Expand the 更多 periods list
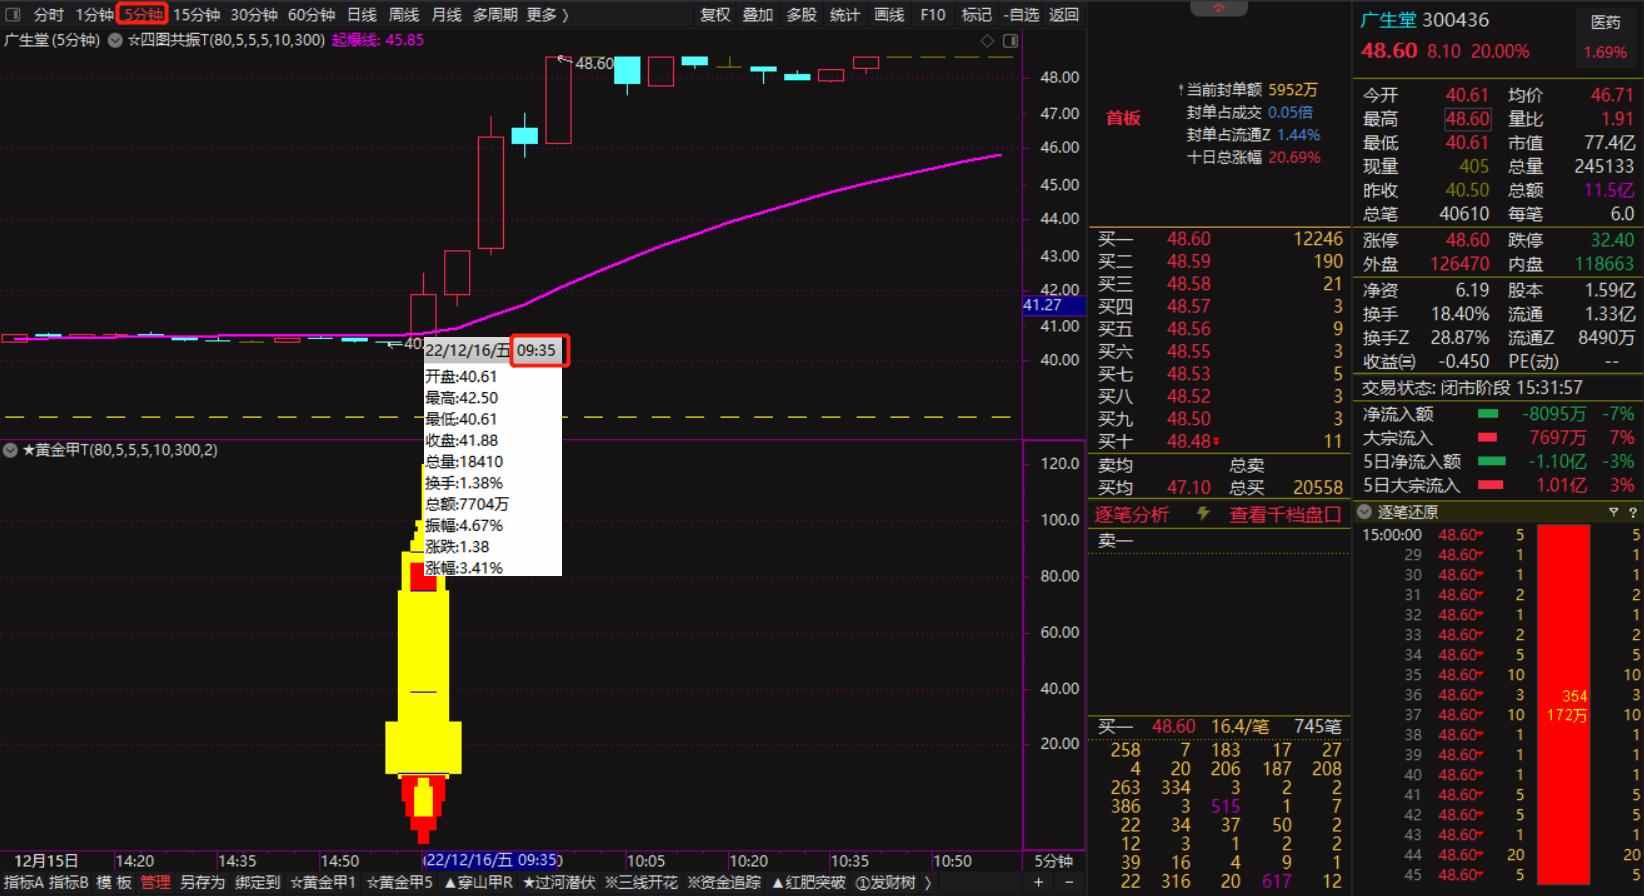Image resolution: width=1644 pixels, height=896 pixels. [547, 14]
